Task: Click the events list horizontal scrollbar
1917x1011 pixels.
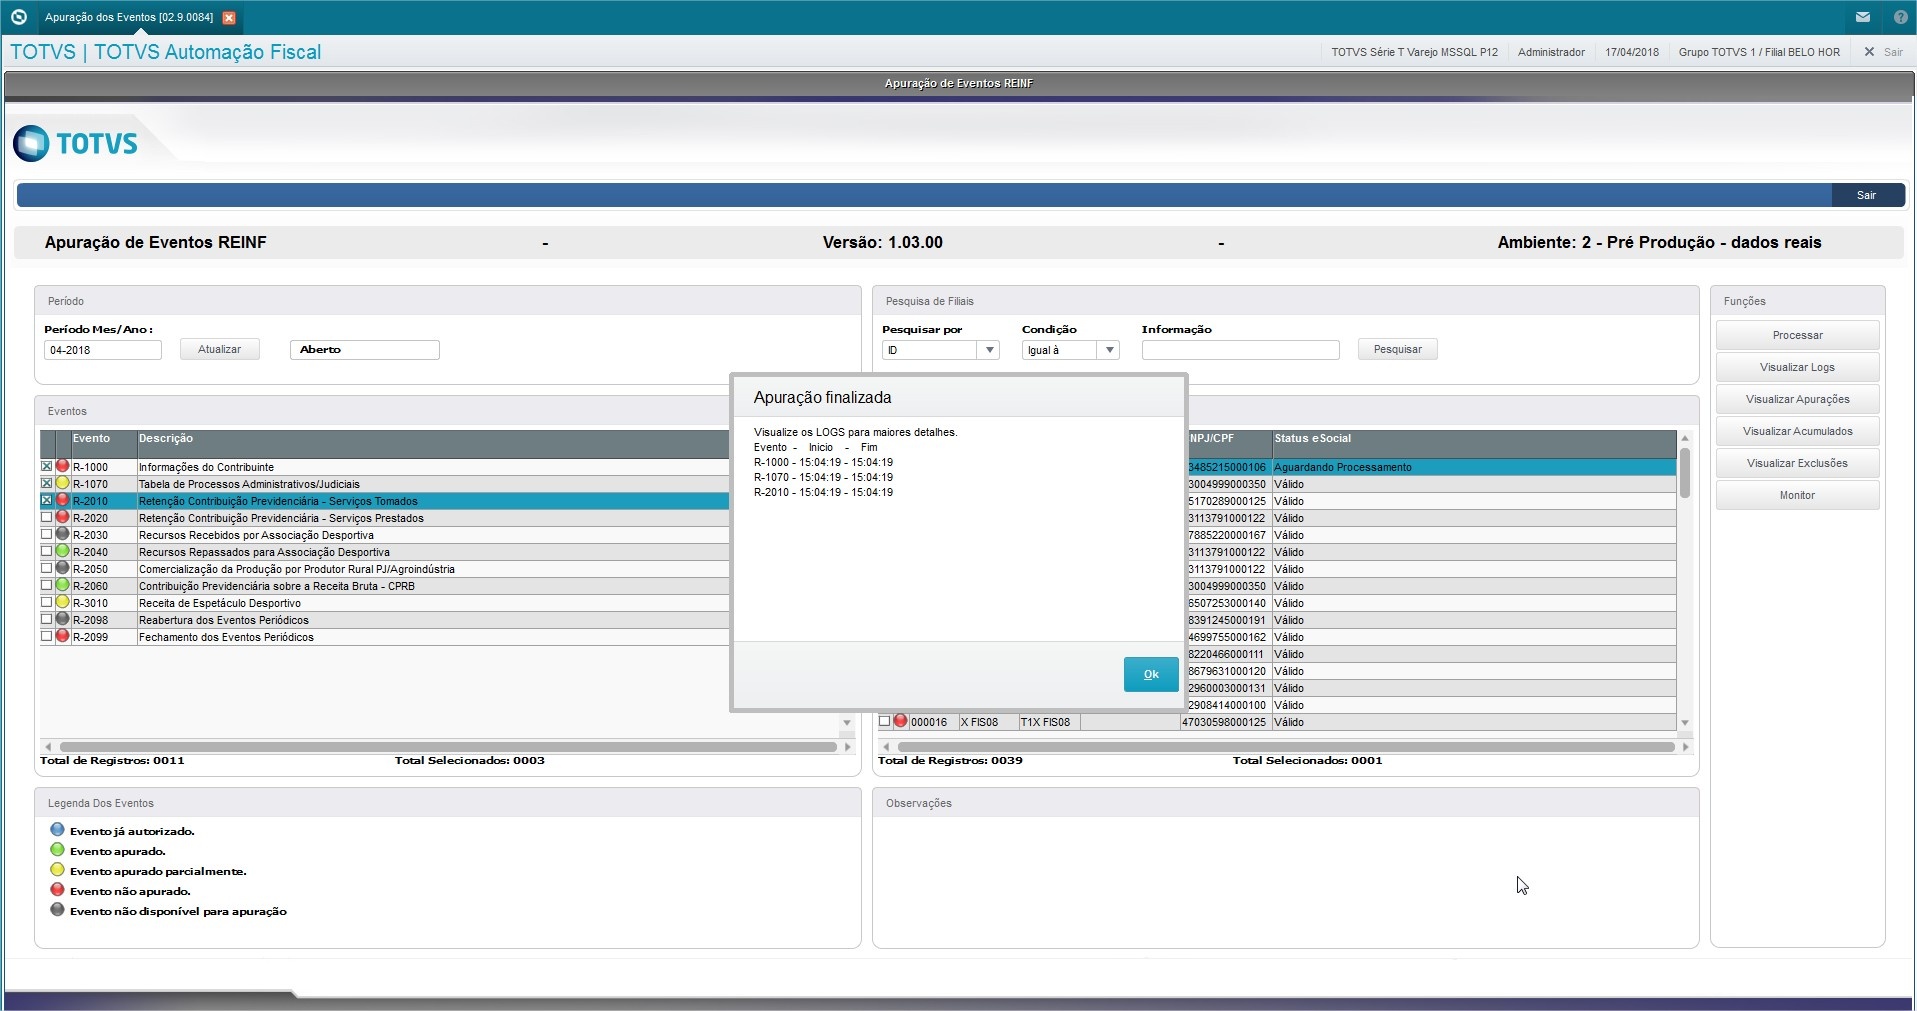Action: [447, 747]
